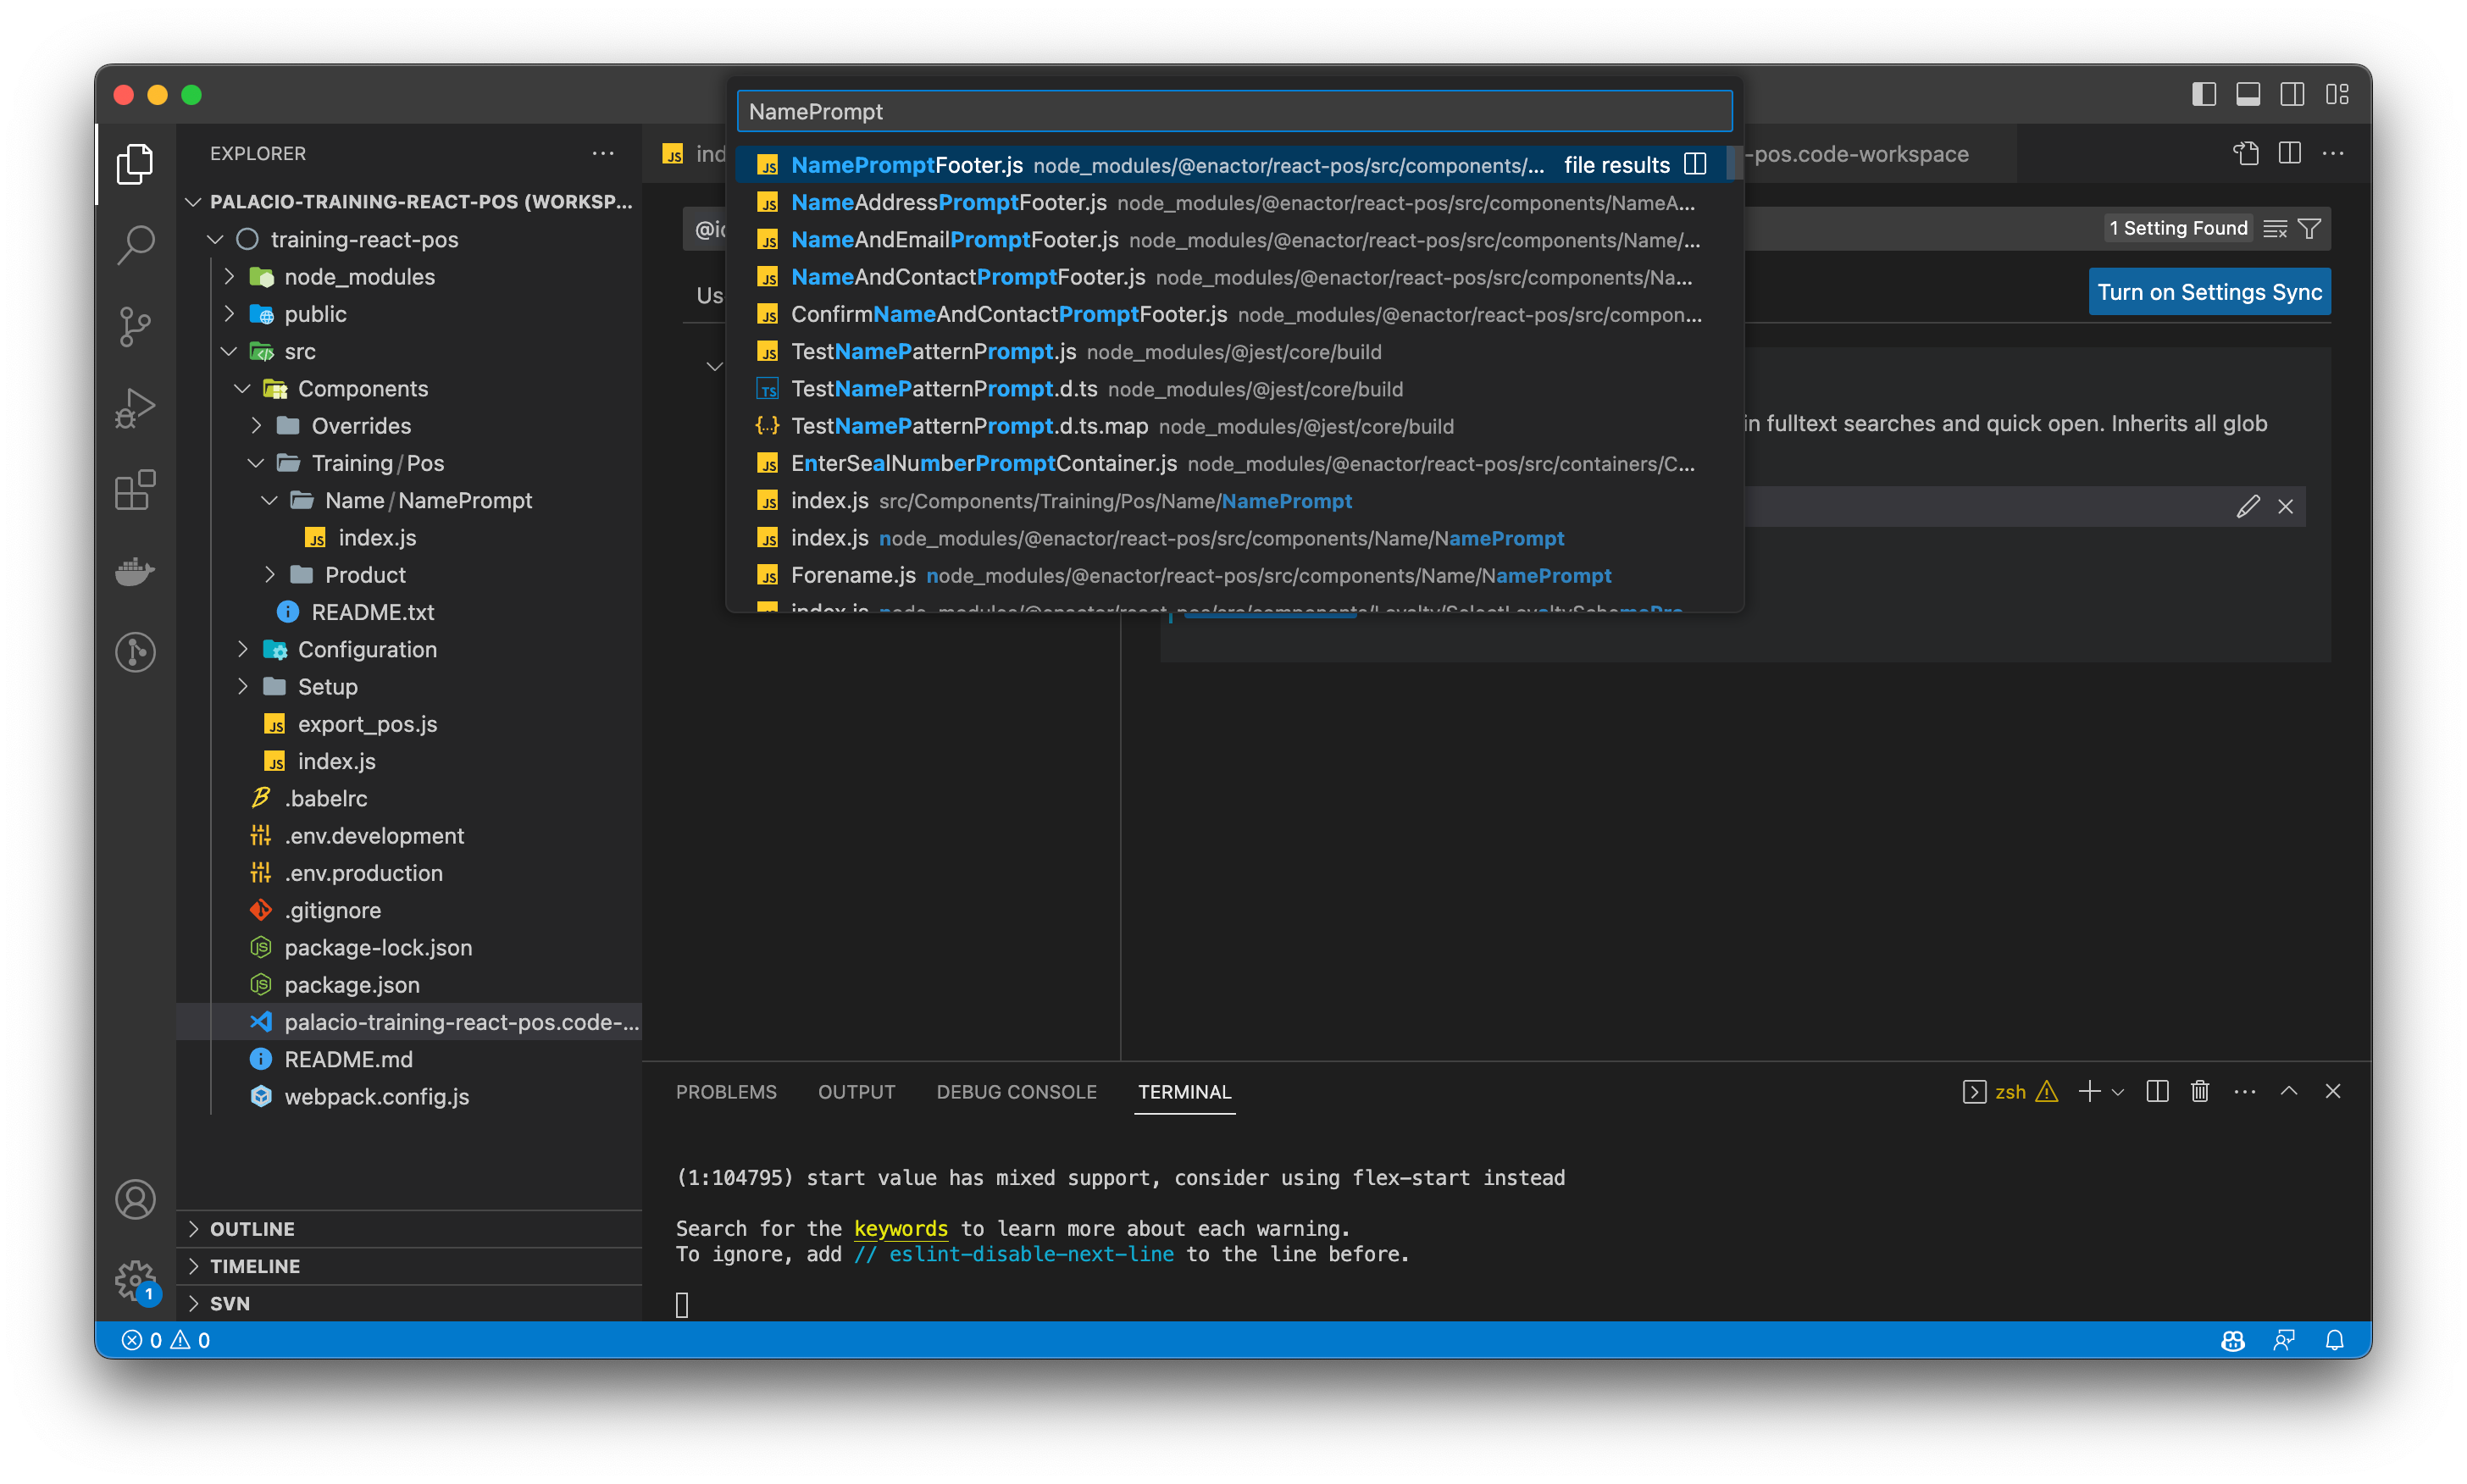Open NameAddressPromptFooter.js quick open result

[1234, 202]
